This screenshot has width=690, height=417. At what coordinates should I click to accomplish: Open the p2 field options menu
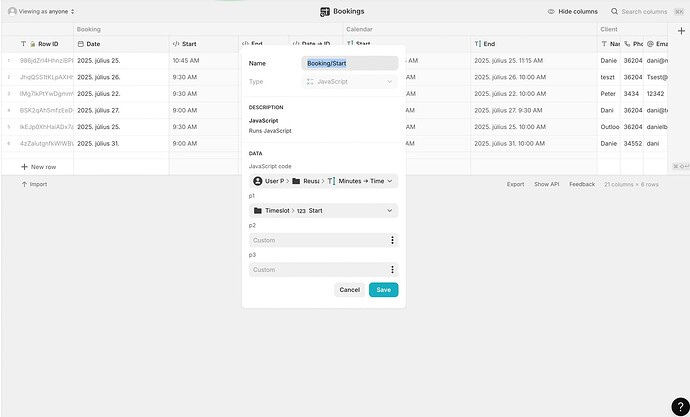393,240
